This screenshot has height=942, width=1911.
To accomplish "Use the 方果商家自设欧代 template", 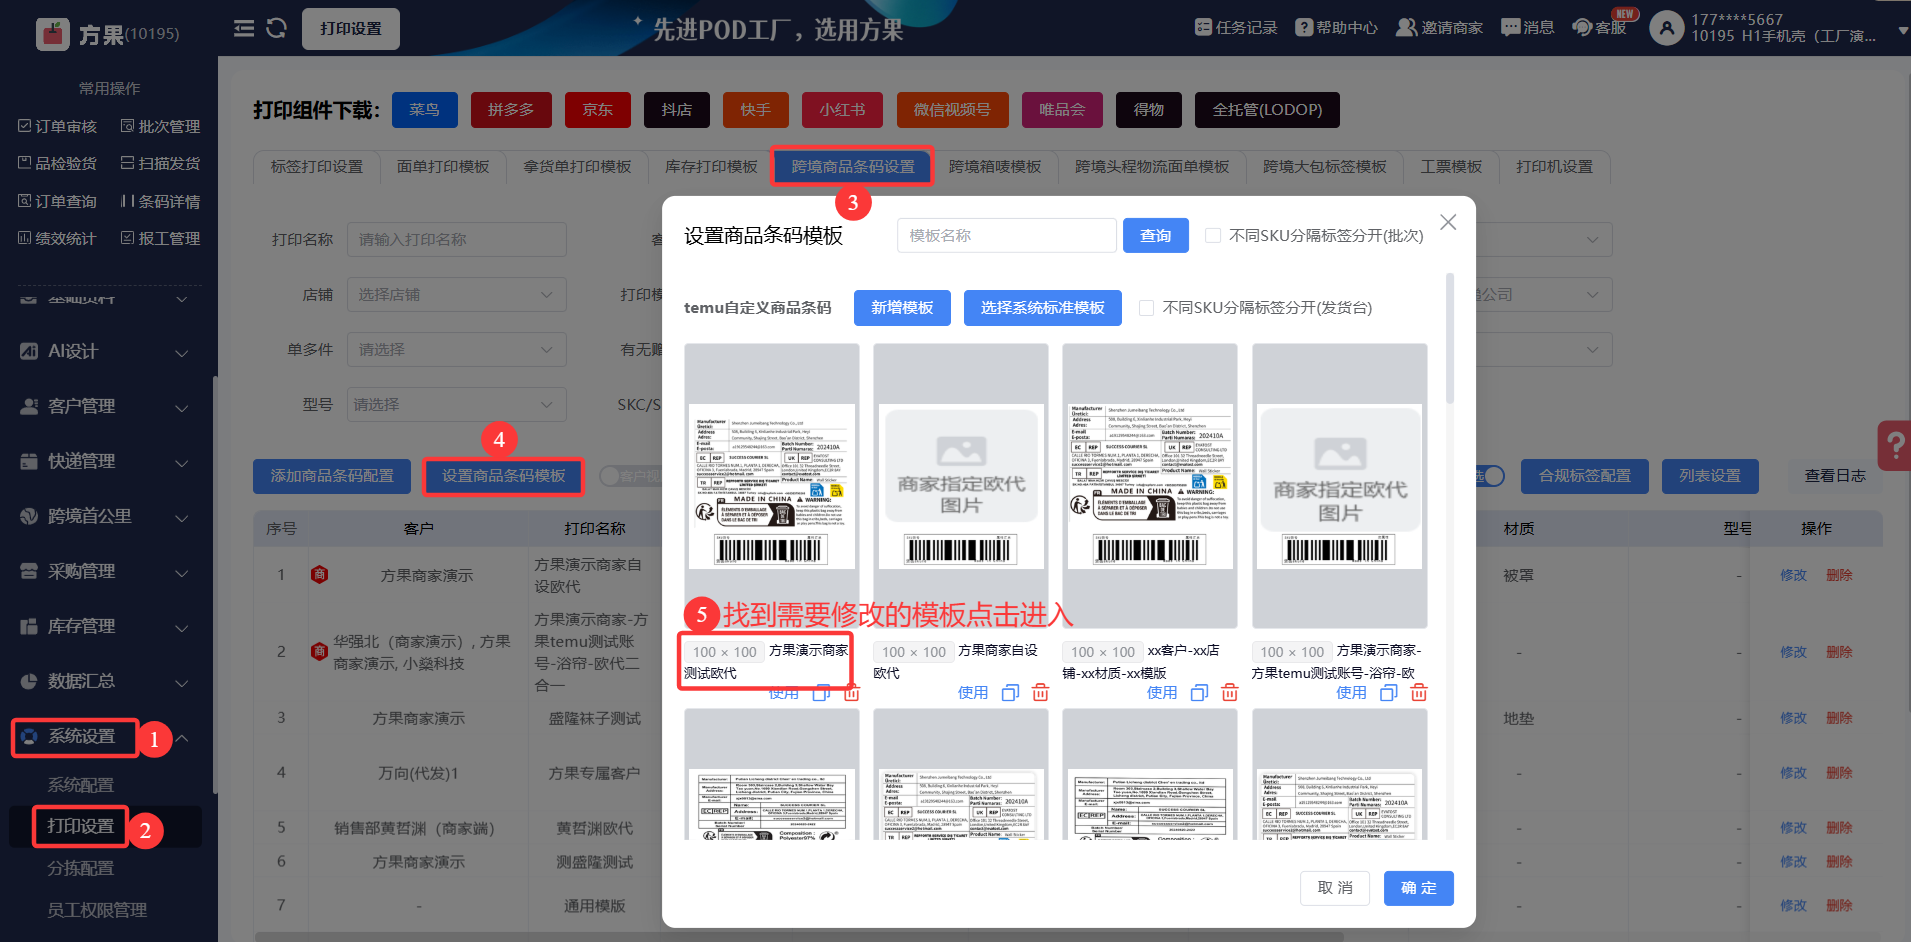I will tap(973, 693).
